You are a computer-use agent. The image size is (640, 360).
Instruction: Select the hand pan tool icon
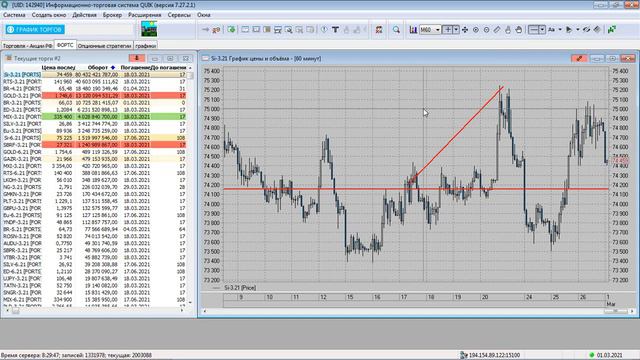pos(518,29)
